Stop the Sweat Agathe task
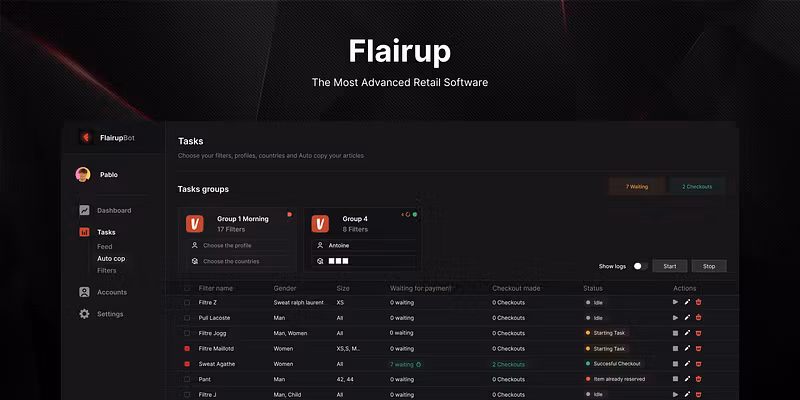 (x=676, y=364)
